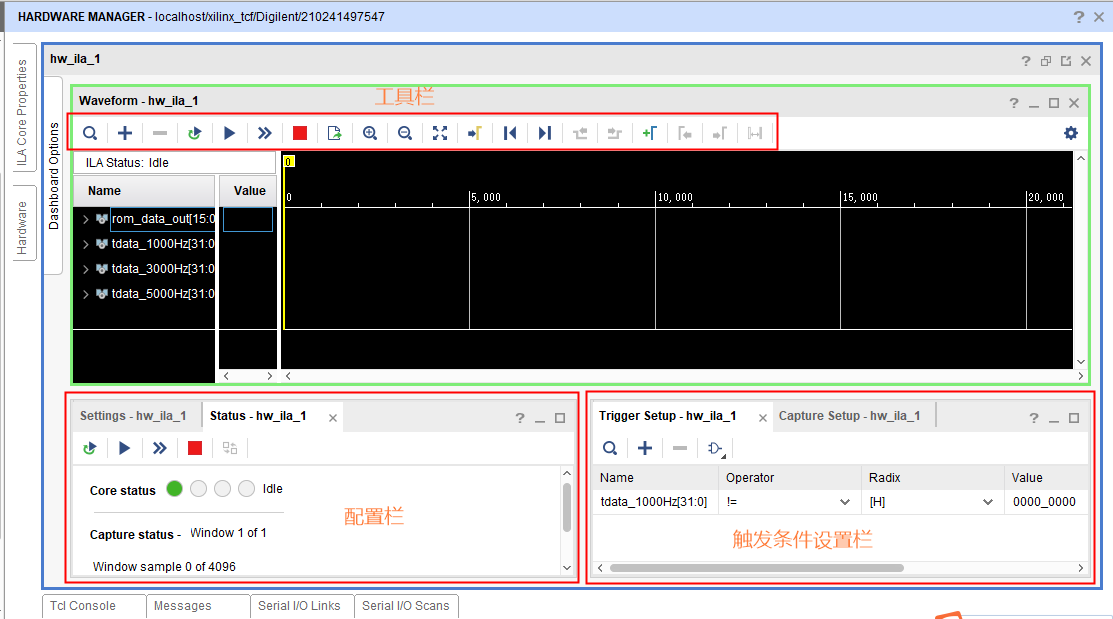Add a marker with the green plus flag icon

click(x=649, y=133)
